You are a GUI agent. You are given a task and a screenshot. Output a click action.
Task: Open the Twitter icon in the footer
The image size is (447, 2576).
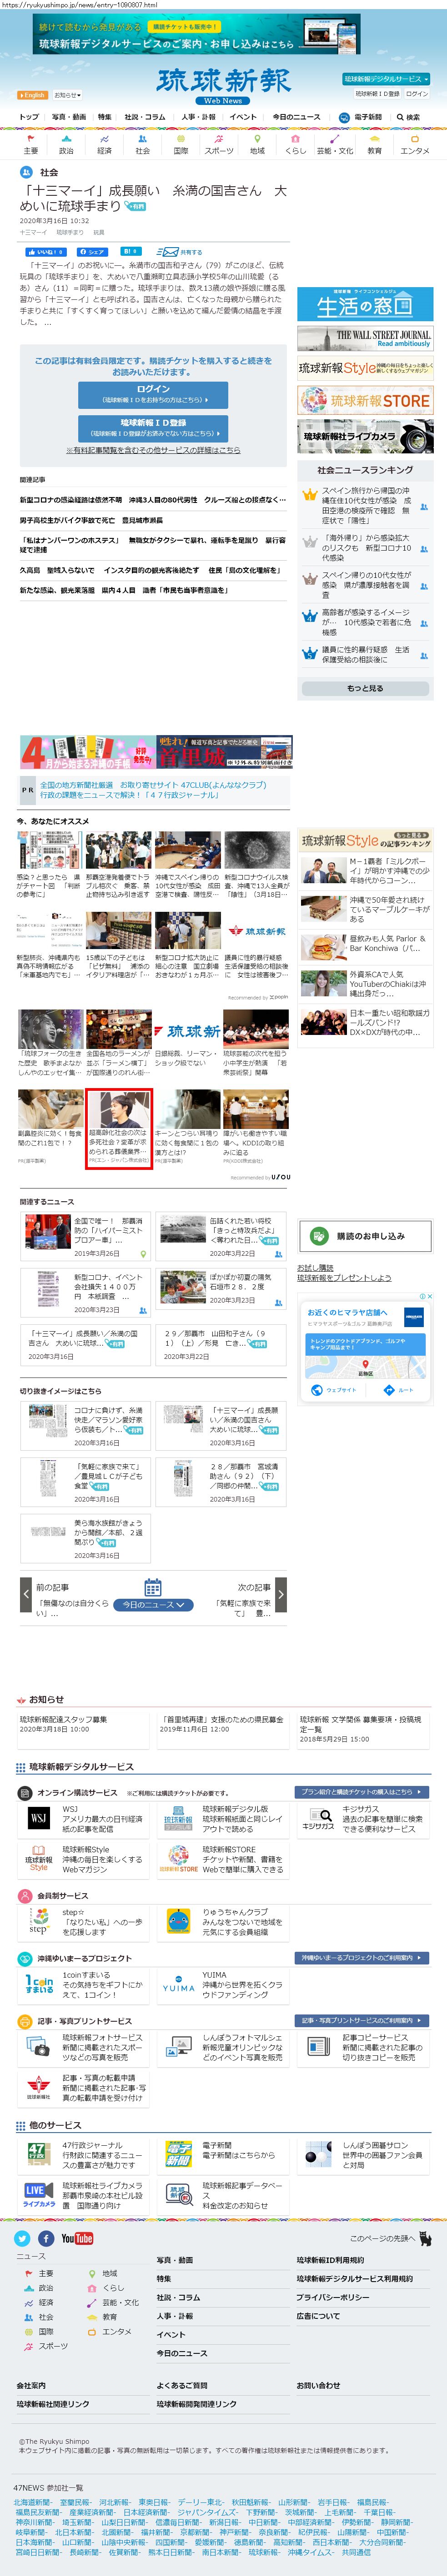pos(22,2238)
